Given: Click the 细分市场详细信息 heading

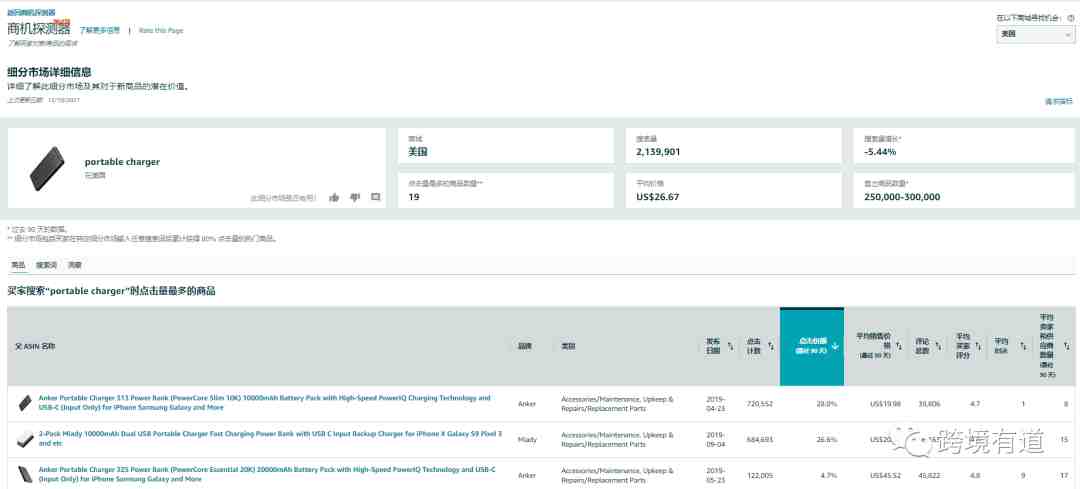Looking at the screenshot, I should tap(50, 72).
